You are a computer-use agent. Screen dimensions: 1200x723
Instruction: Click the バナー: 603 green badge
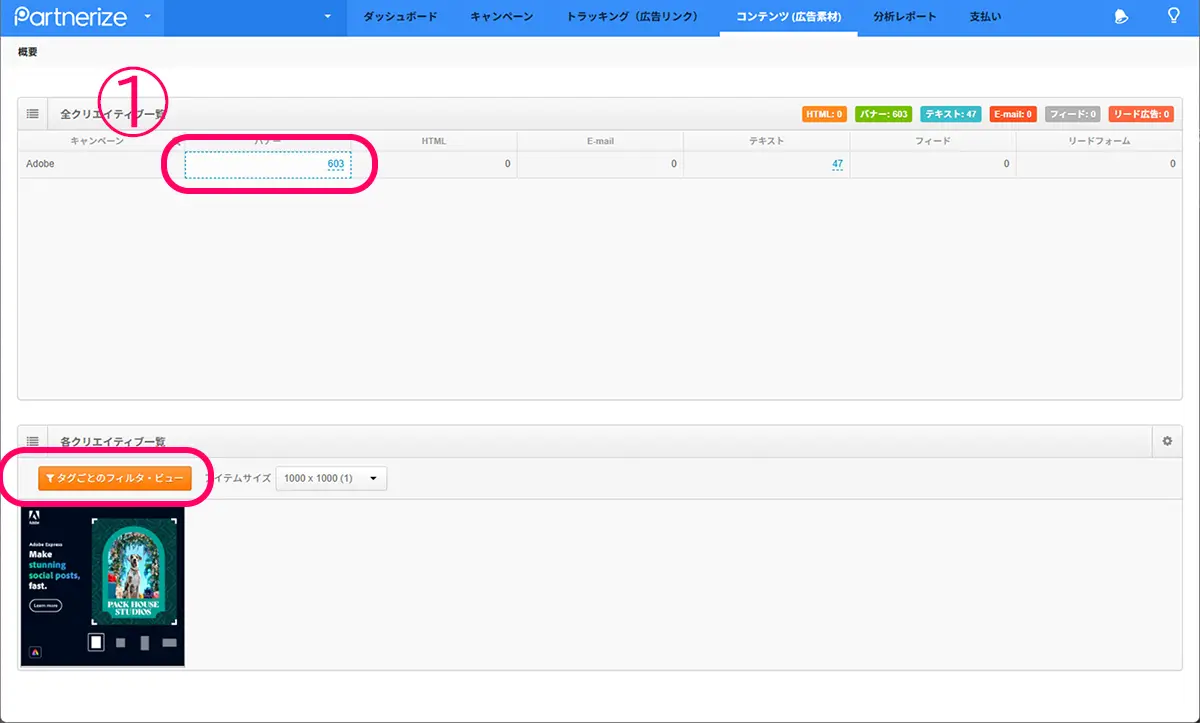click(884, 115)
